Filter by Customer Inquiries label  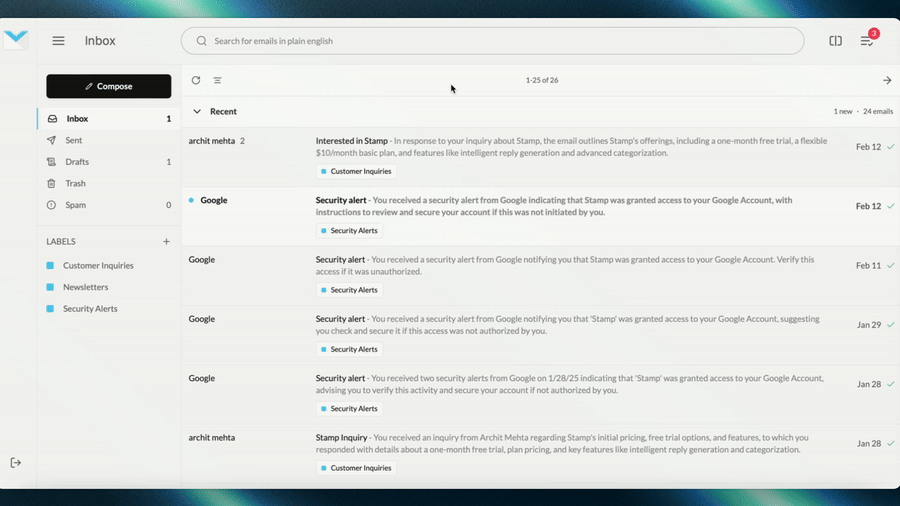tap(98, 266)
